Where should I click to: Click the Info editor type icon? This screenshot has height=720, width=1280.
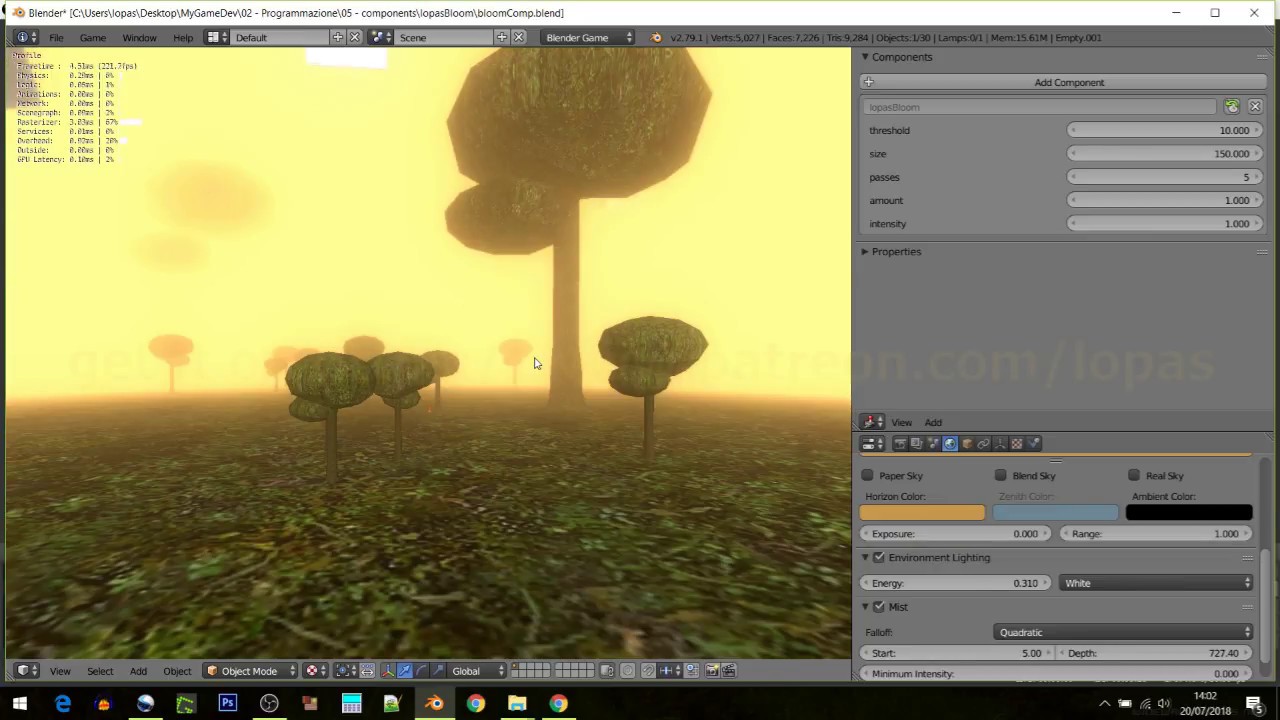[x=24, y=37]
